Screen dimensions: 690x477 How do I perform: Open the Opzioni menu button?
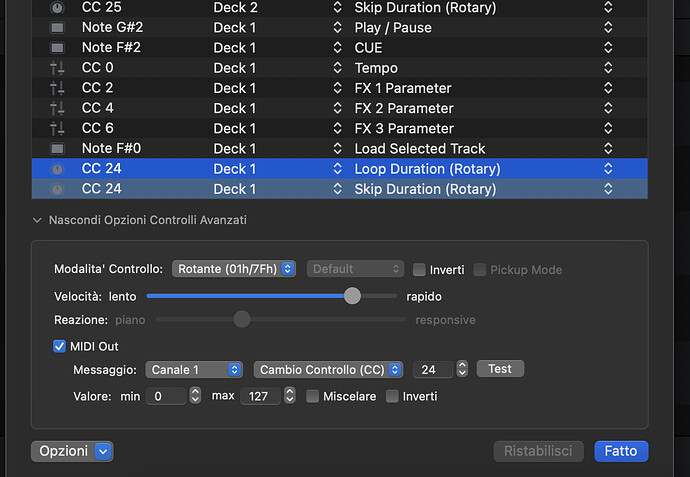tap(72, 451)
